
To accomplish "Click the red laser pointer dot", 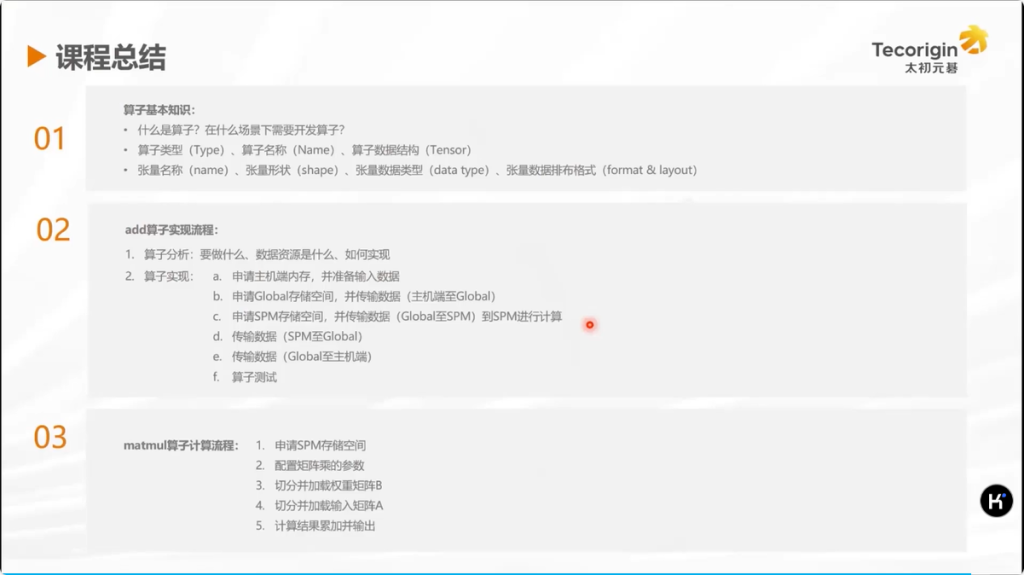I will pos(590,324).
